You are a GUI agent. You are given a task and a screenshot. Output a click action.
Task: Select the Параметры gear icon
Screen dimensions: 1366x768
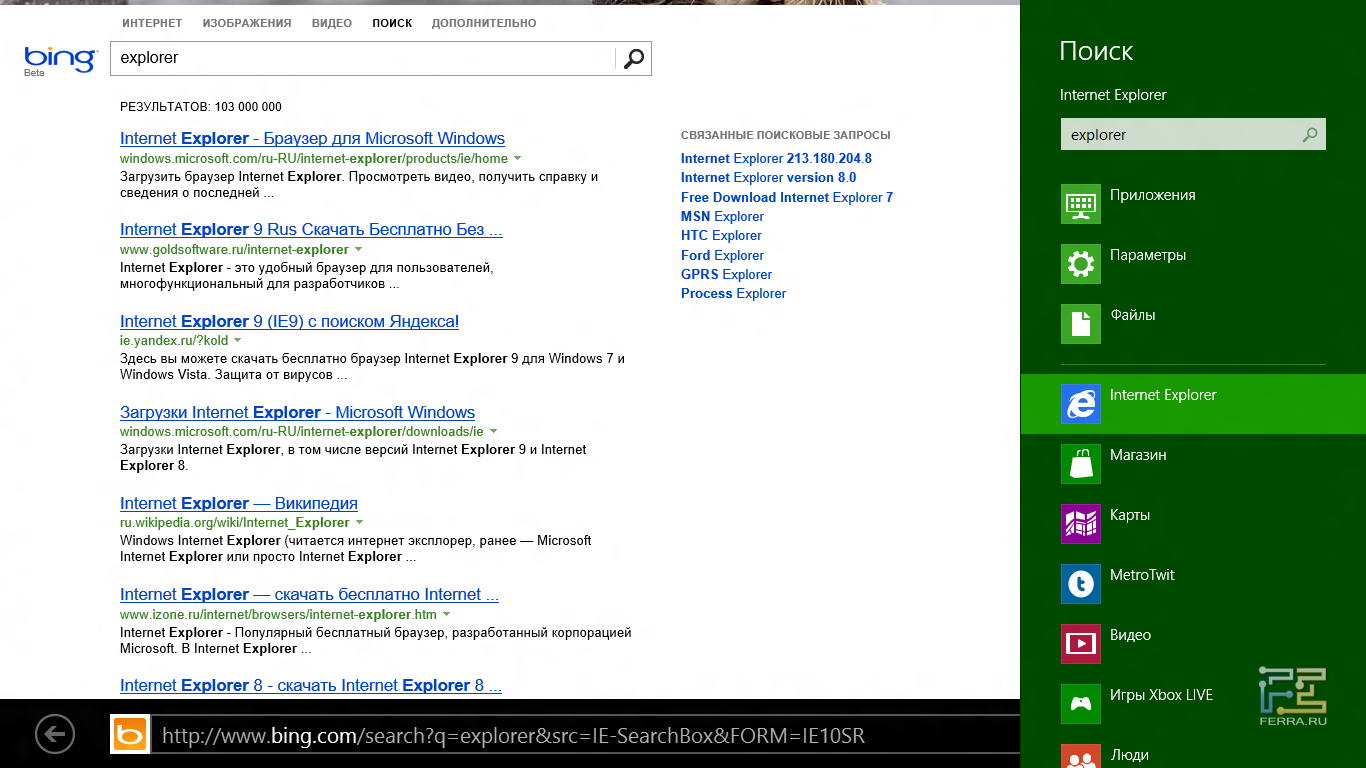[x=1080, y=264]
